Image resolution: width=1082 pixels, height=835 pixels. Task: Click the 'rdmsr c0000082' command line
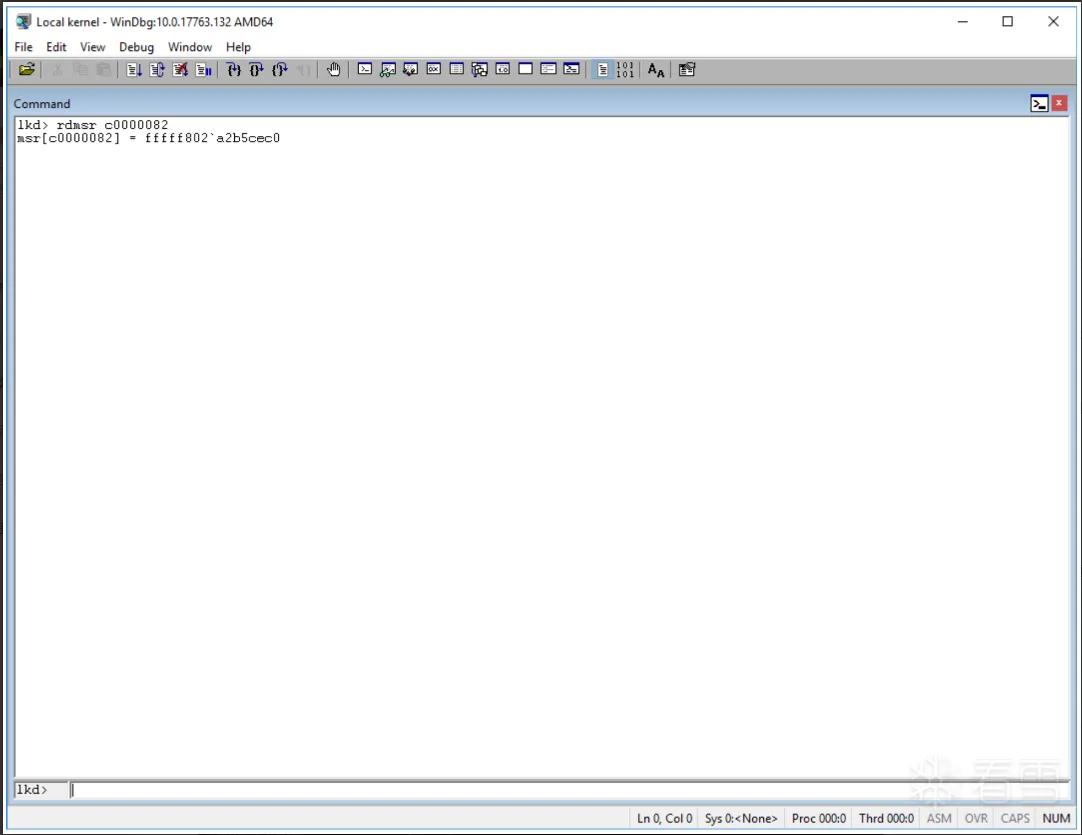pyautogui.click(x=92, y=125)
